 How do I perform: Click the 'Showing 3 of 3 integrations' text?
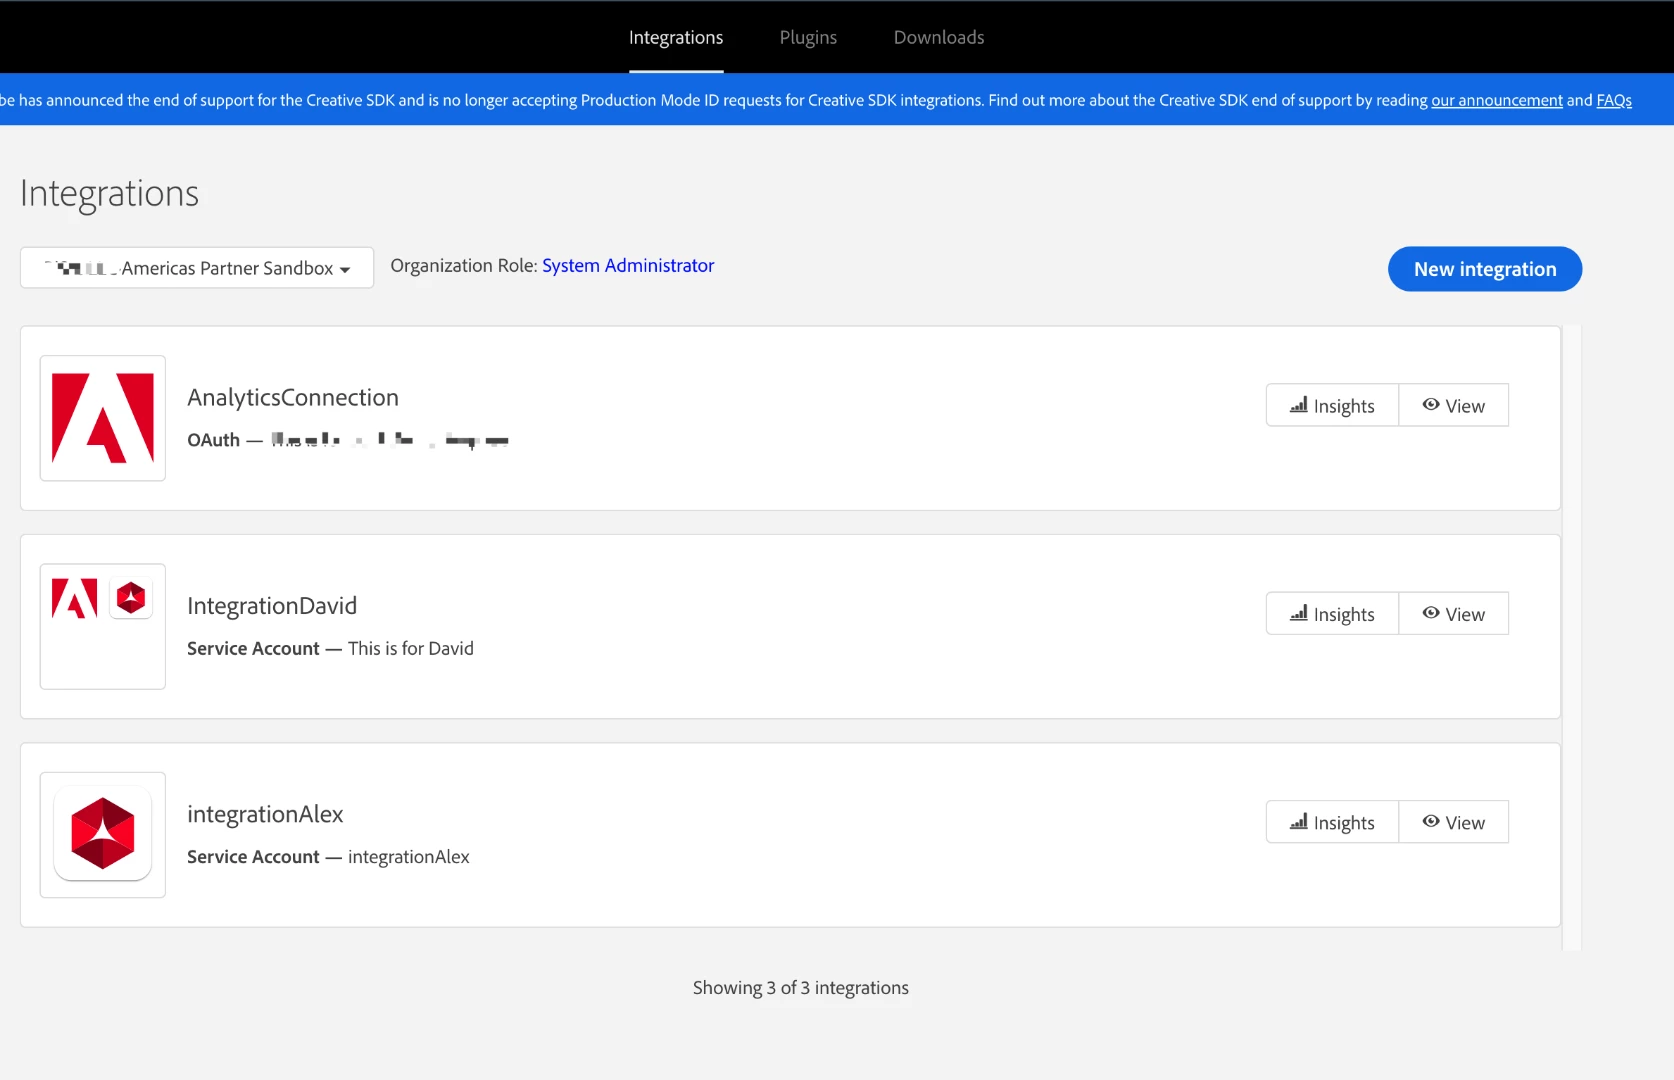801,988
